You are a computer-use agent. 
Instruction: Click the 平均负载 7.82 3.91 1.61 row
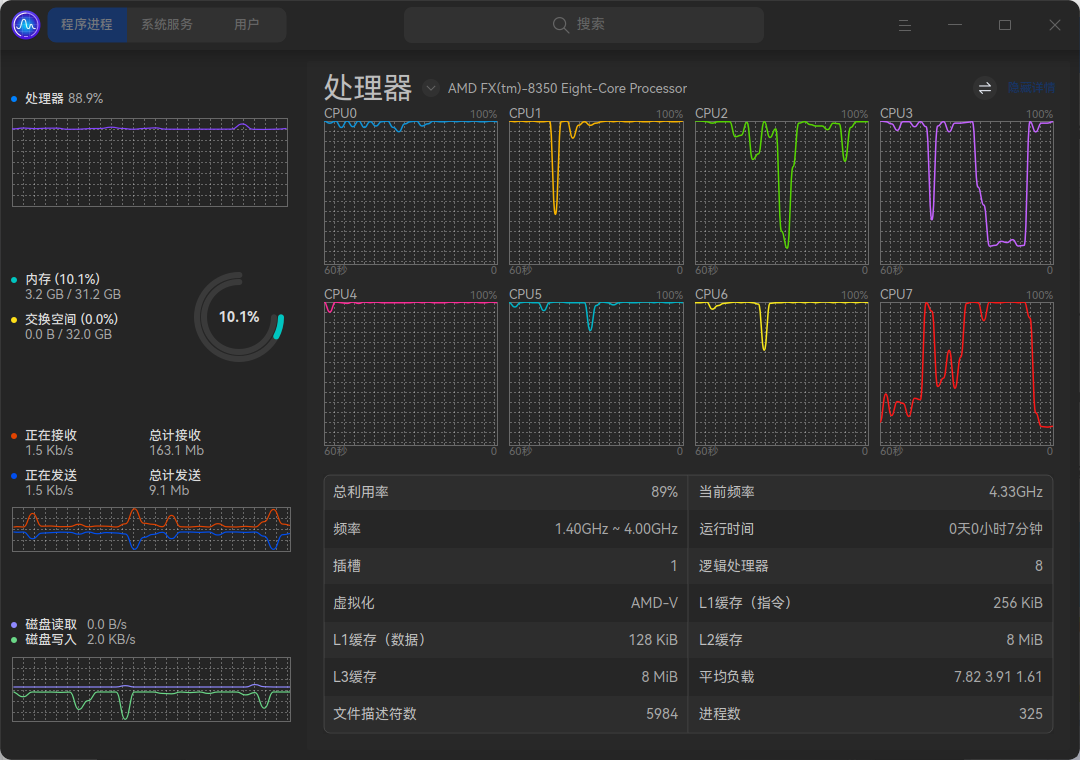coord(871,677)
